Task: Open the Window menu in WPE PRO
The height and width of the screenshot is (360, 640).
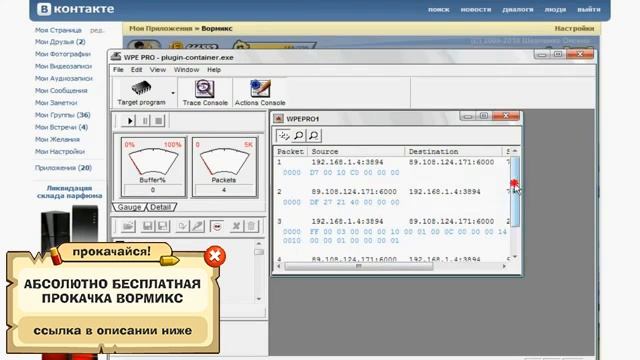Action: [x=186, y=70]
